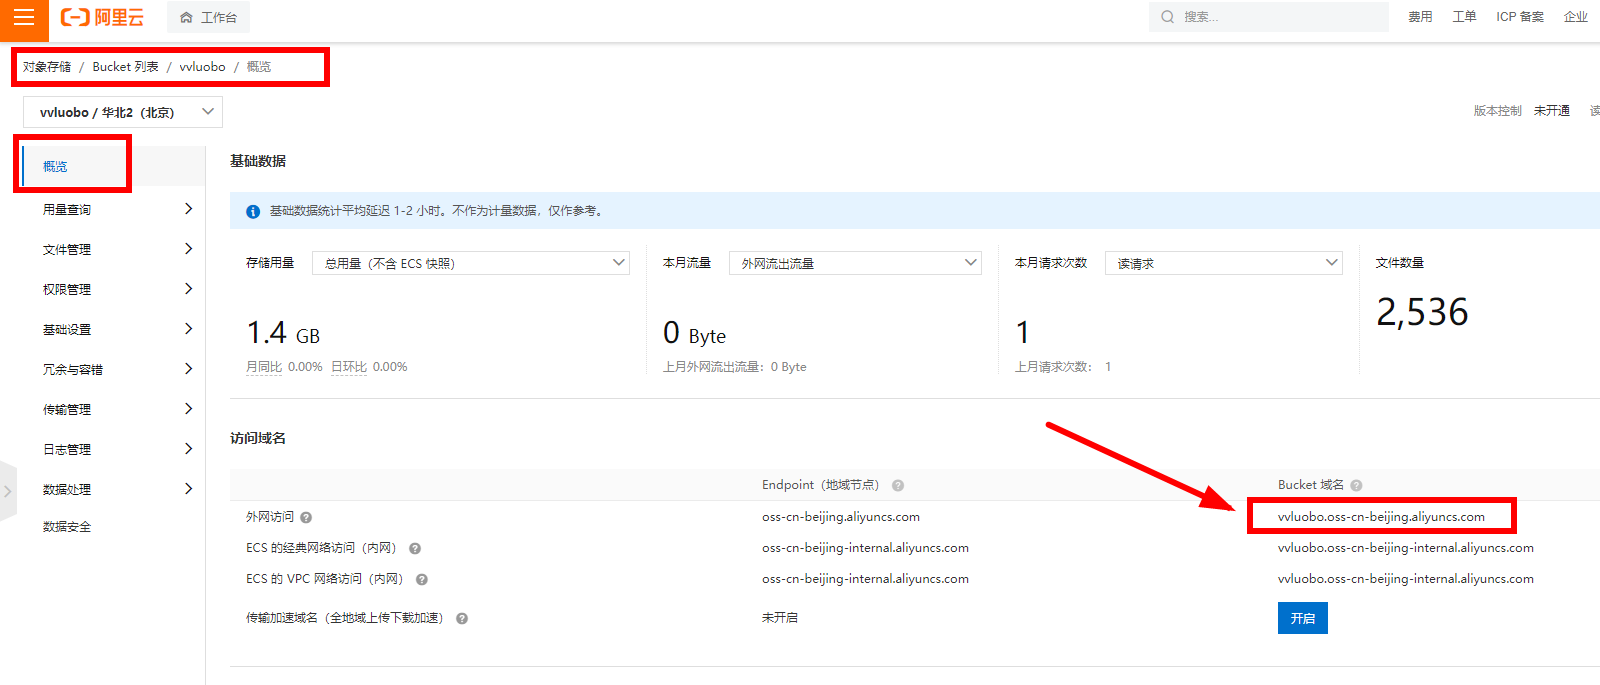Click the search magnifier icon
Screen dimensions: 1600x685
[1167, 17]
